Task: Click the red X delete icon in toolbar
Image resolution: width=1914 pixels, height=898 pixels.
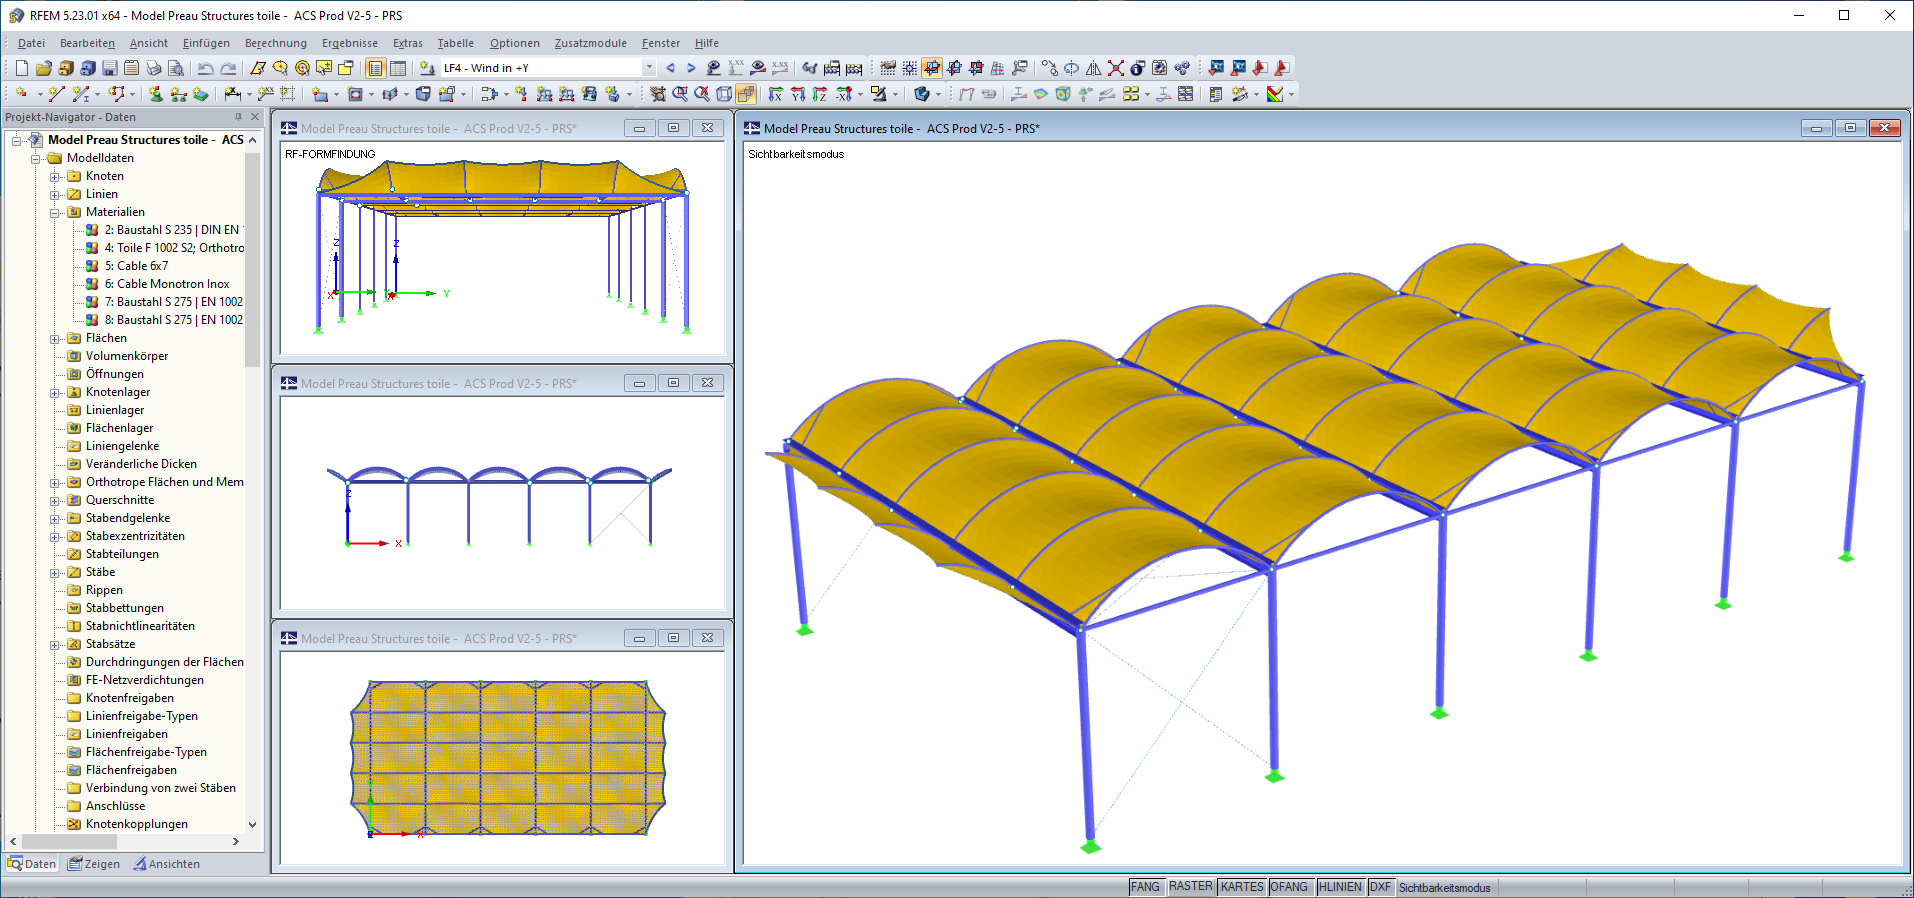Action: (1115, 68)
